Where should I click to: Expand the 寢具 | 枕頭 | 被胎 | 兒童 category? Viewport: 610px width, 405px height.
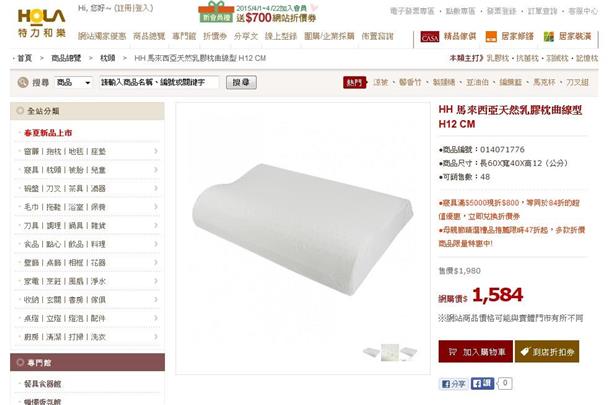click(x=89, y=170)
